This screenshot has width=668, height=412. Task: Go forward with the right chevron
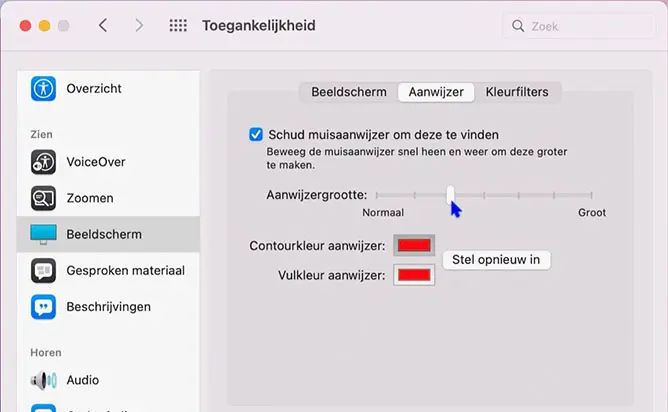[x=139, y=26]
